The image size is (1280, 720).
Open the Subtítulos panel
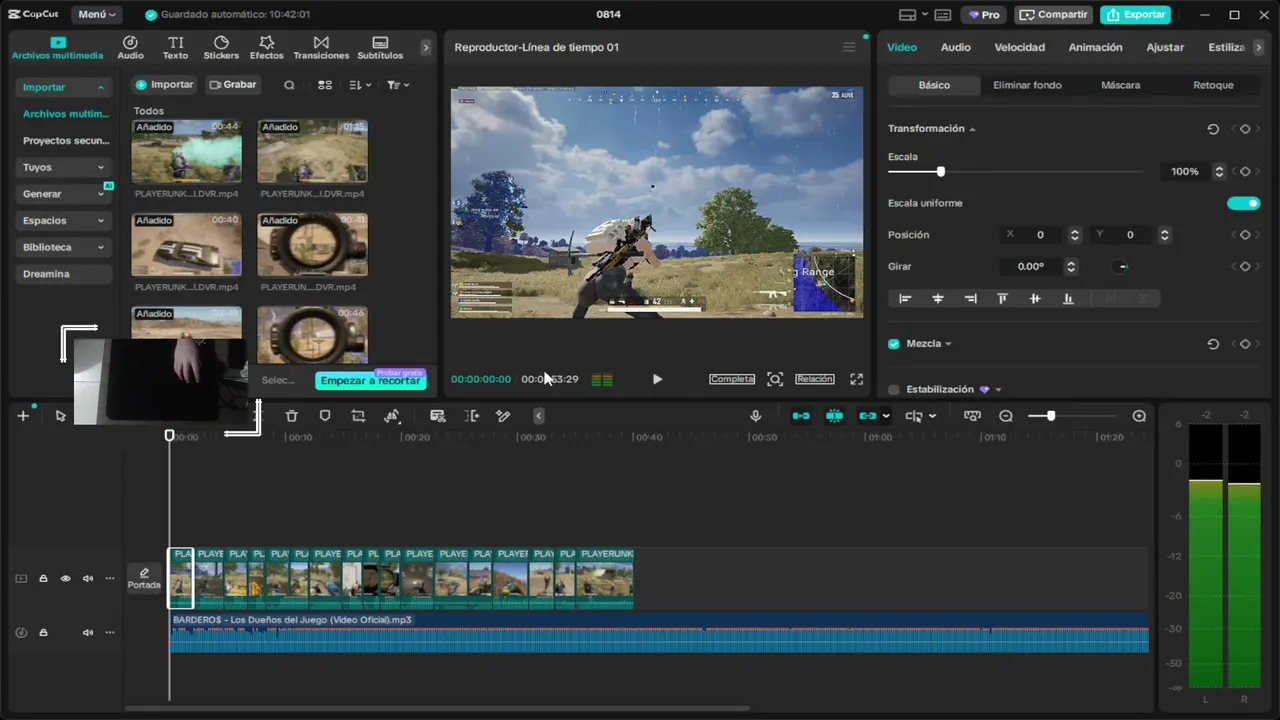tap(380, 47)
